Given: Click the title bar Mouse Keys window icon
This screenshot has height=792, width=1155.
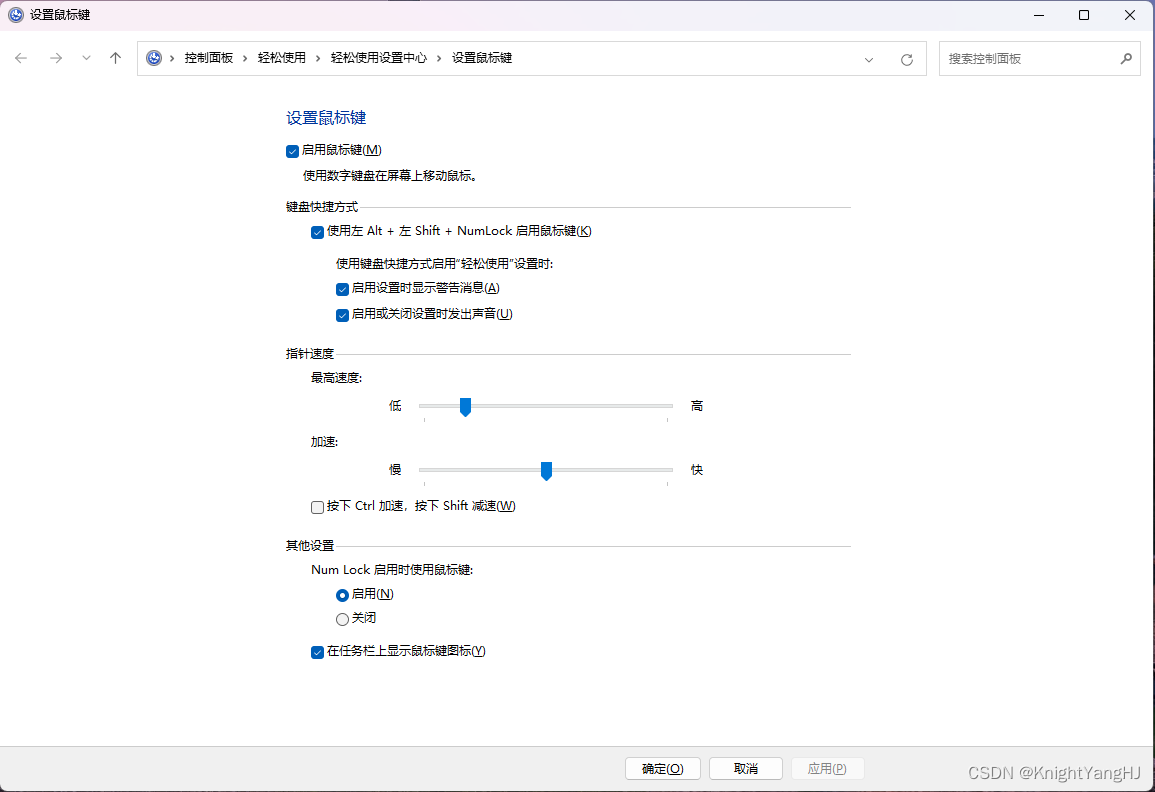Looking at the screenshot, I should coord(15,15).
